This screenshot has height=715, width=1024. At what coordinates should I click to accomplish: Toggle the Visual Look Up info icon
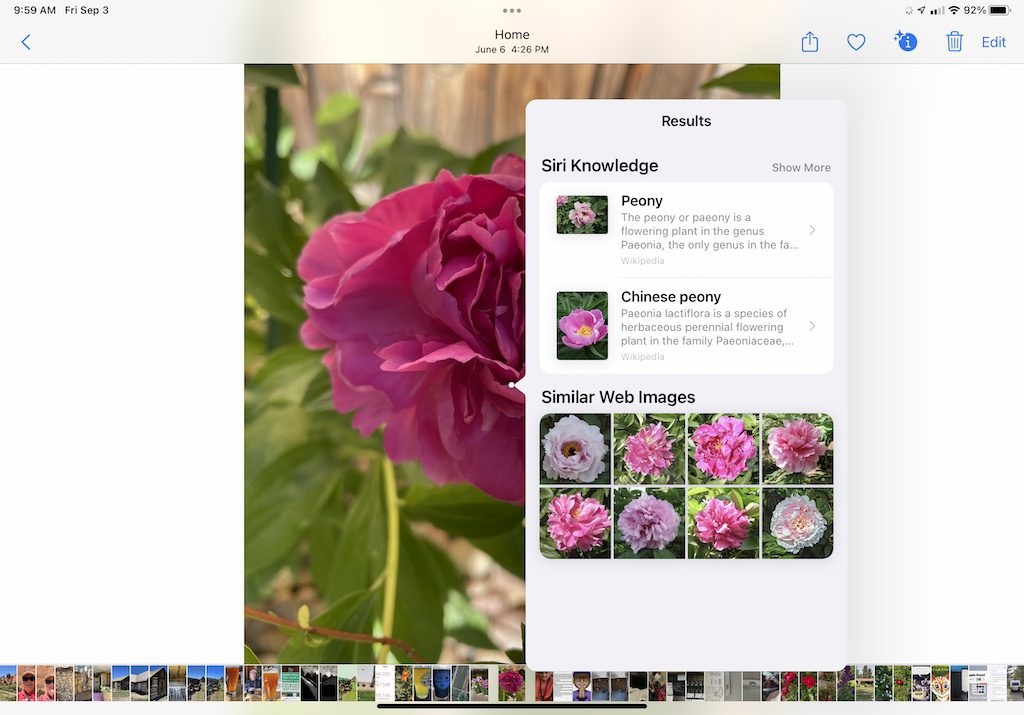[x=905, y=42]
